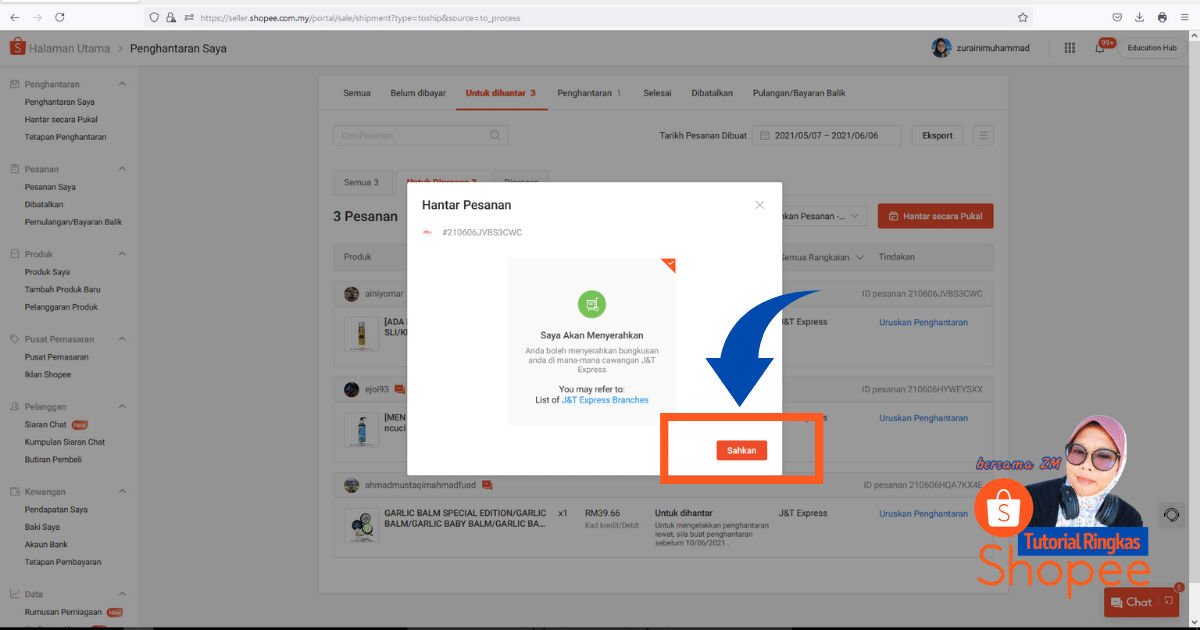
Task: Open Pesanan Saya in sidebar
Action: (x=50, y=187)
